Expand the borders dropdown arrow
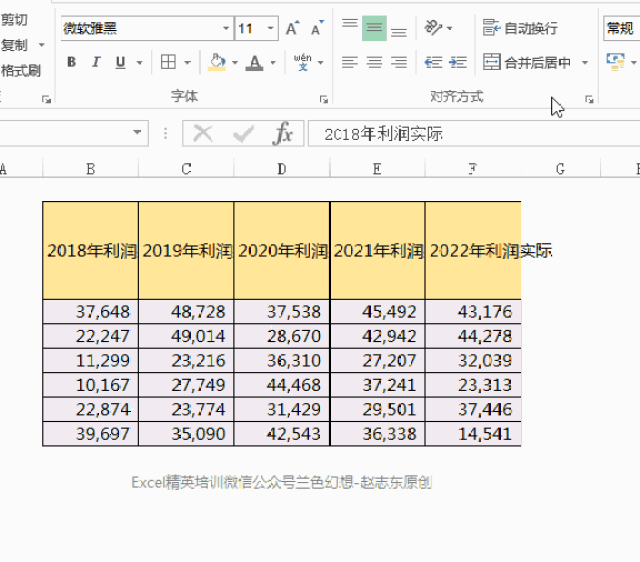640x562 pixels. [187, 62]
